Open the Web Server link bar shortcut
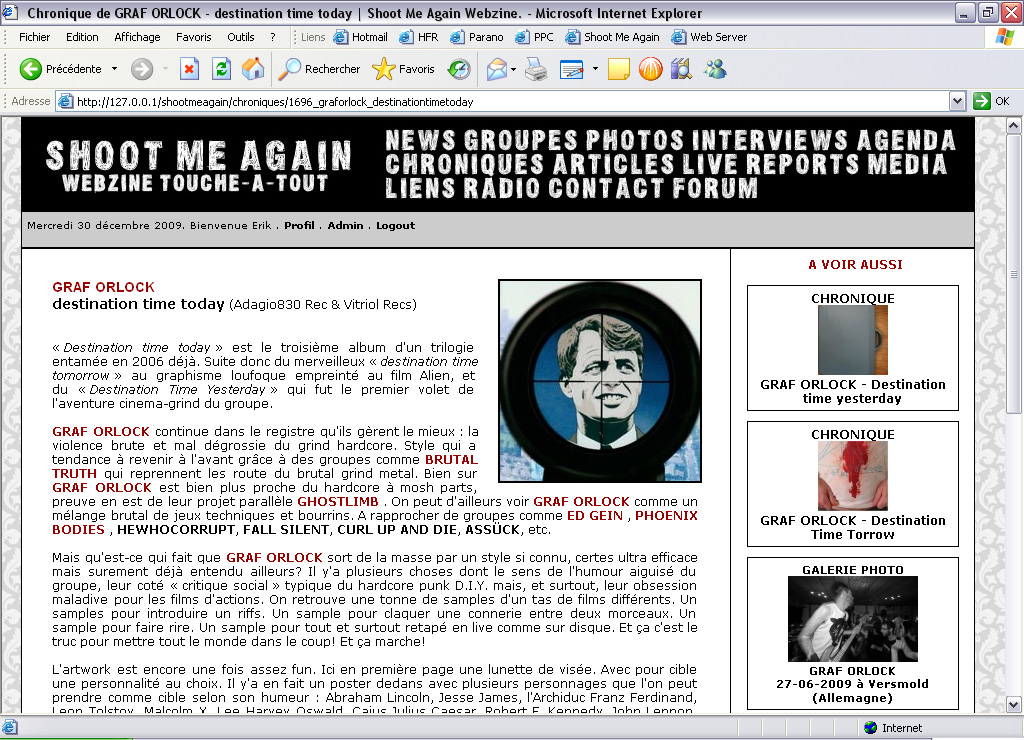This screenshot has width=1024, height=740. 709,37
